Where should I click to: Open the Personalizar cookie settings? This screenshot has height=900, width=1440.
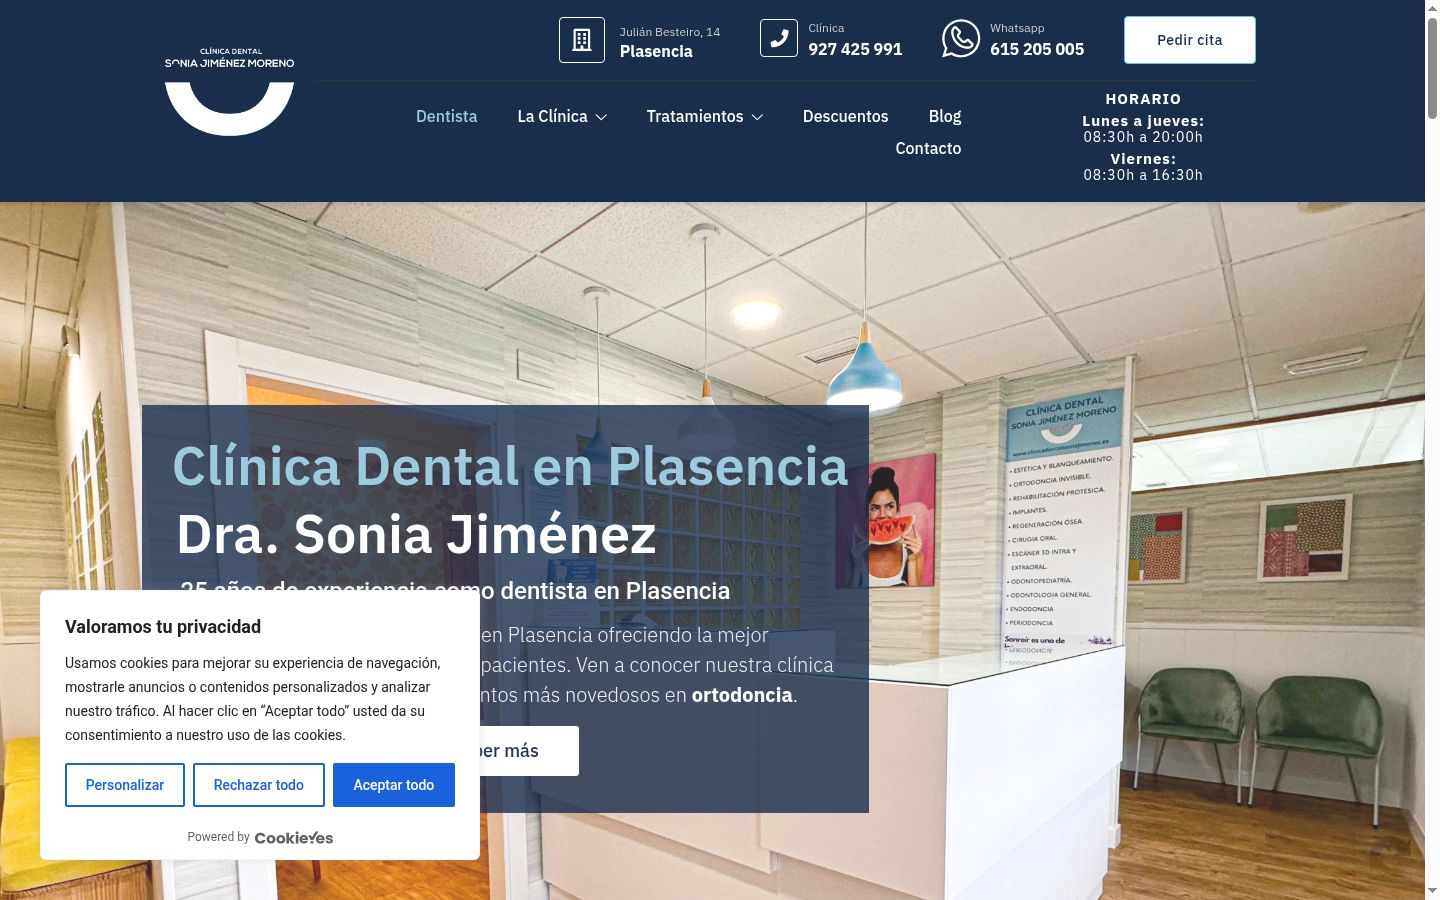(125, 785)
